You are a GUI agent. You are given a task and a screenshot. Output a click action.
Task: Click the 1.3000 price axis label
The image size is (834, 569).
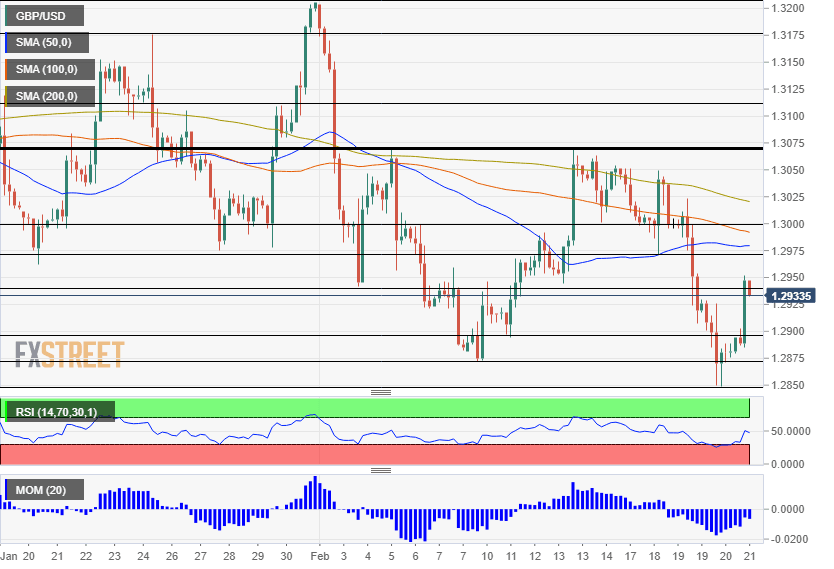pos(788,224)
